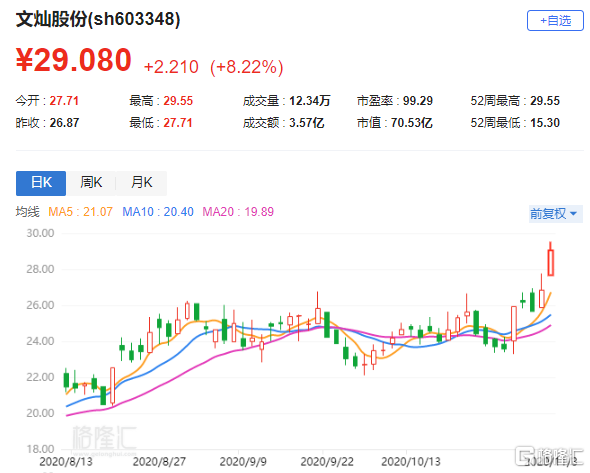Screen dimensions: 590x473
Task: Click the current price ¥29.080
Action: point(73,60)
